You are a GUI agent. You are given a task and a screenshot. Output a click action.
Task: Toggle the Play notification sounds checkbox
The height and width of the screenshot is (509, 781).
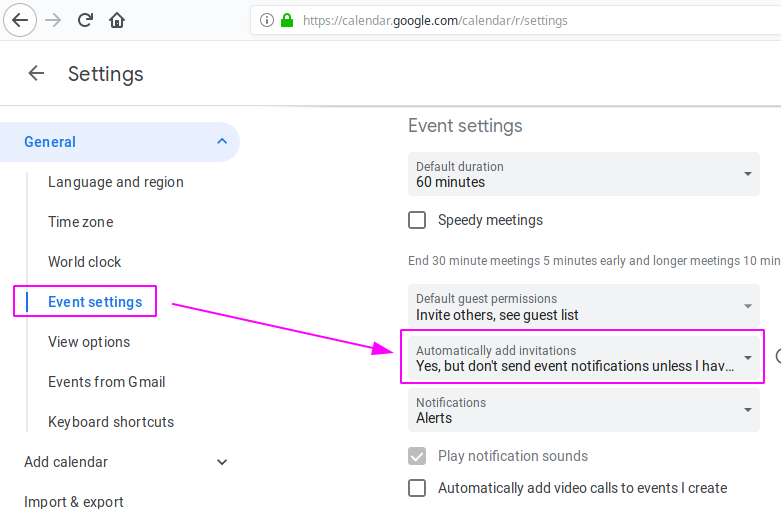pyautogui.click(x=417, y=456)
